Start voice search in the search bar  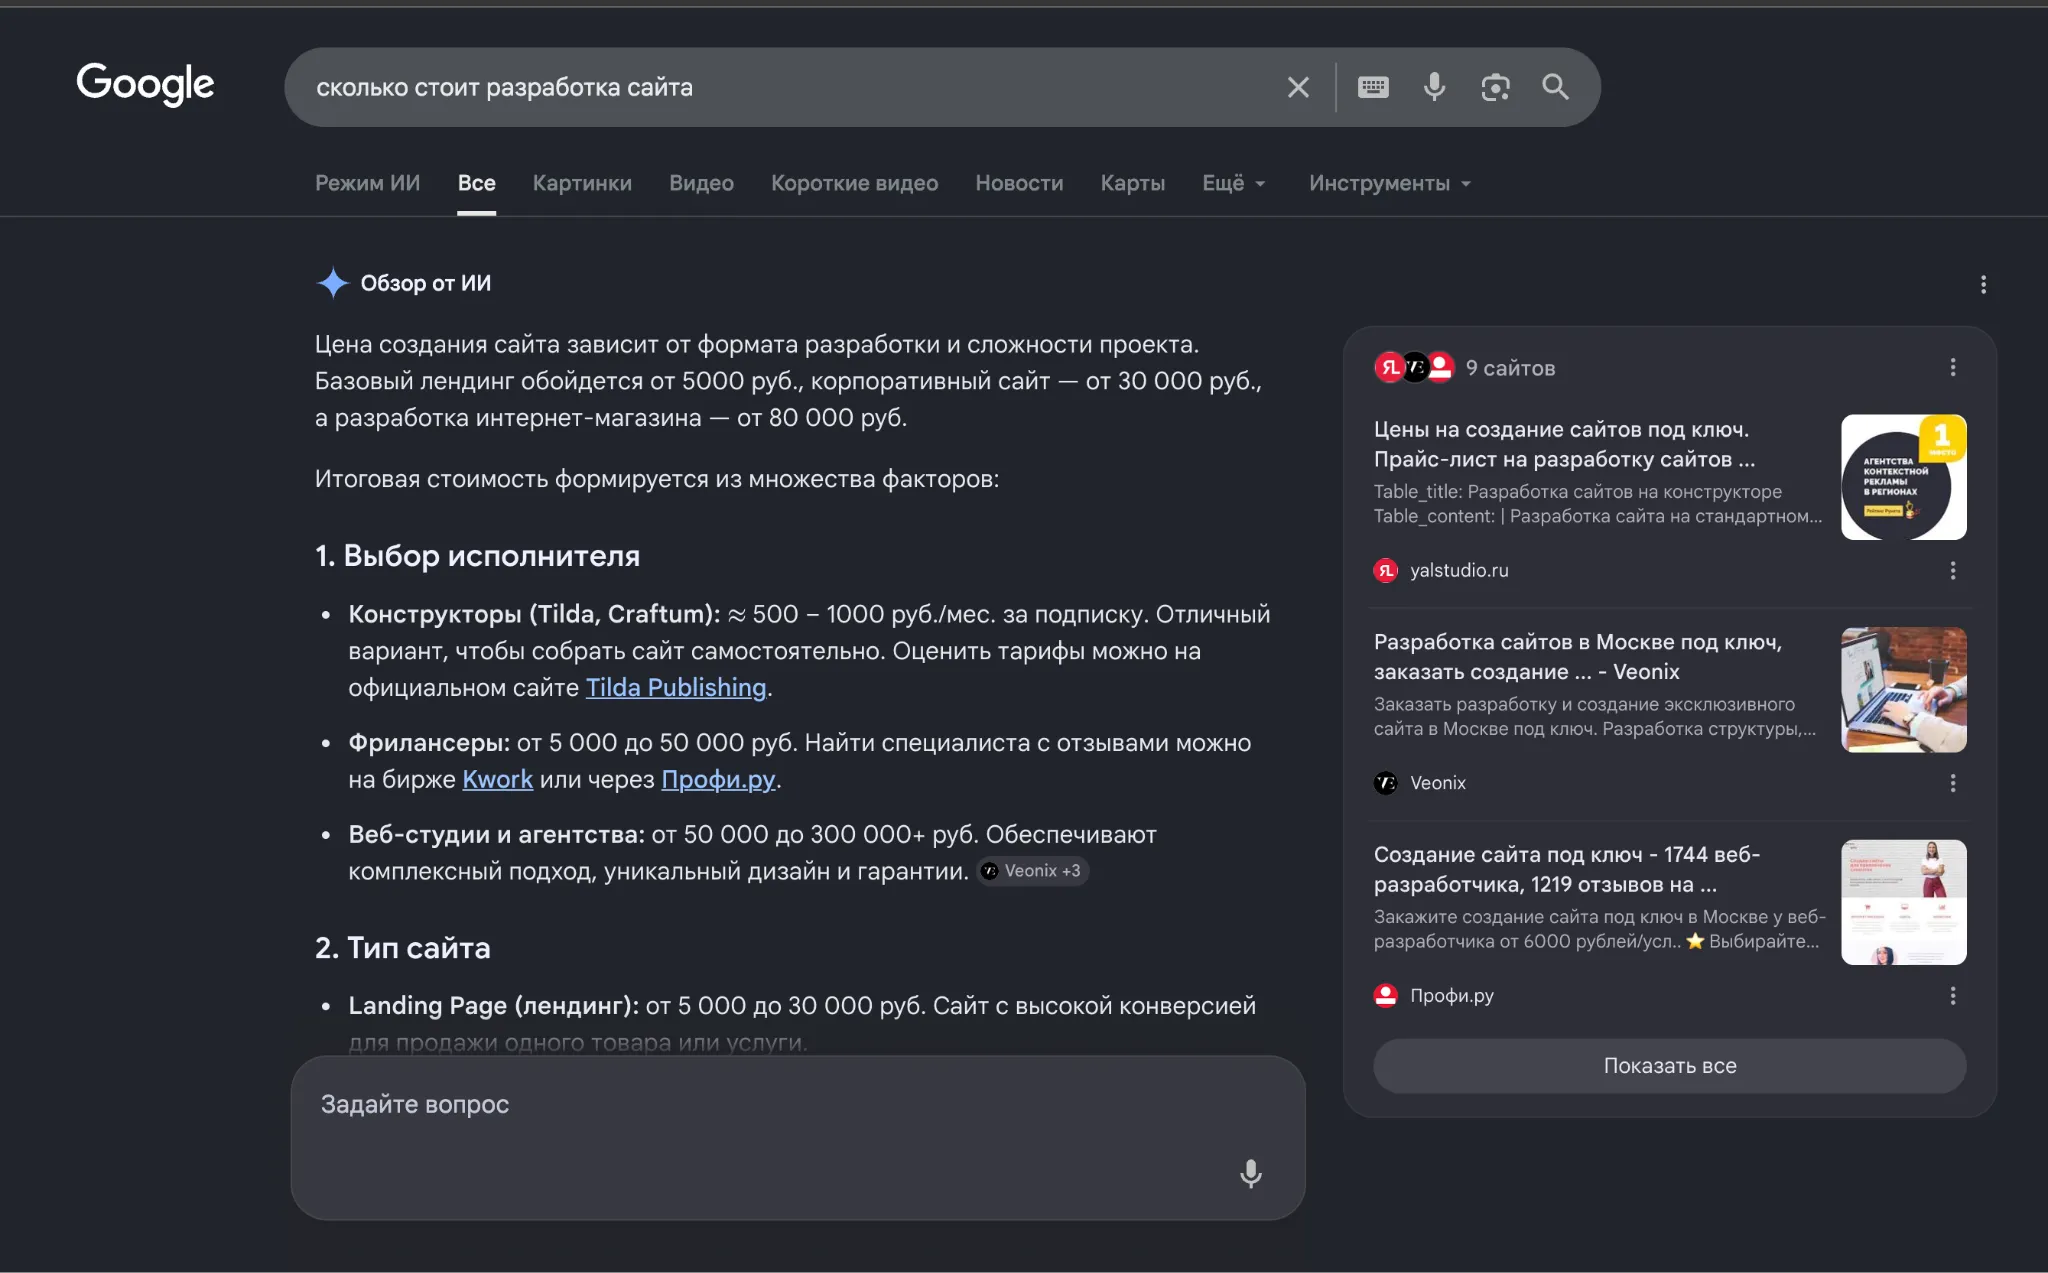tap(1434, 87)
